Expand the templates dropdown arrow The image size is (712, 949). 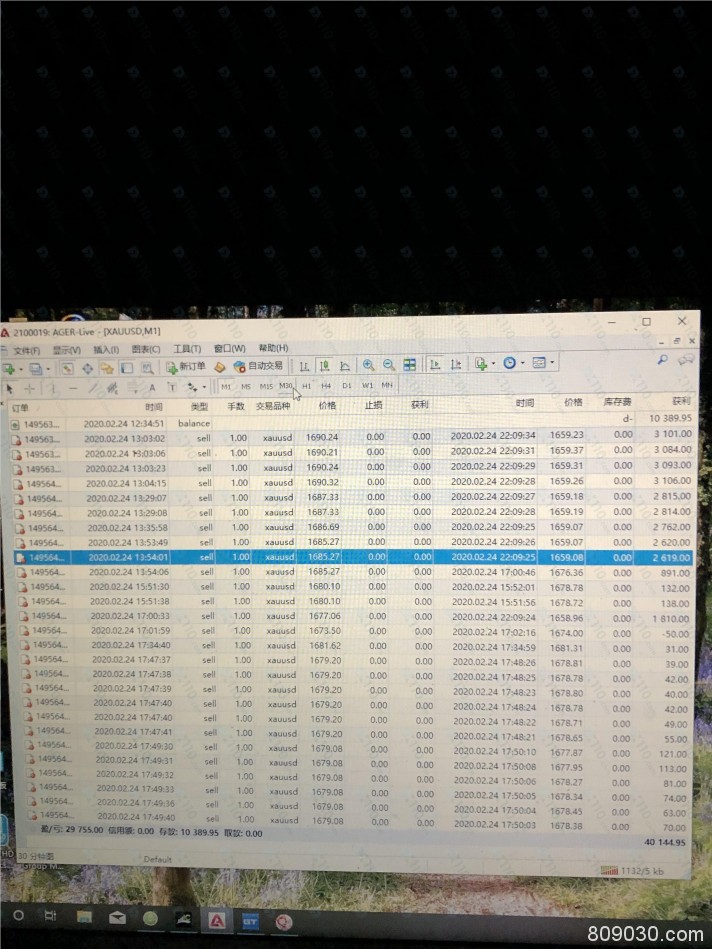tap(552, 363)
